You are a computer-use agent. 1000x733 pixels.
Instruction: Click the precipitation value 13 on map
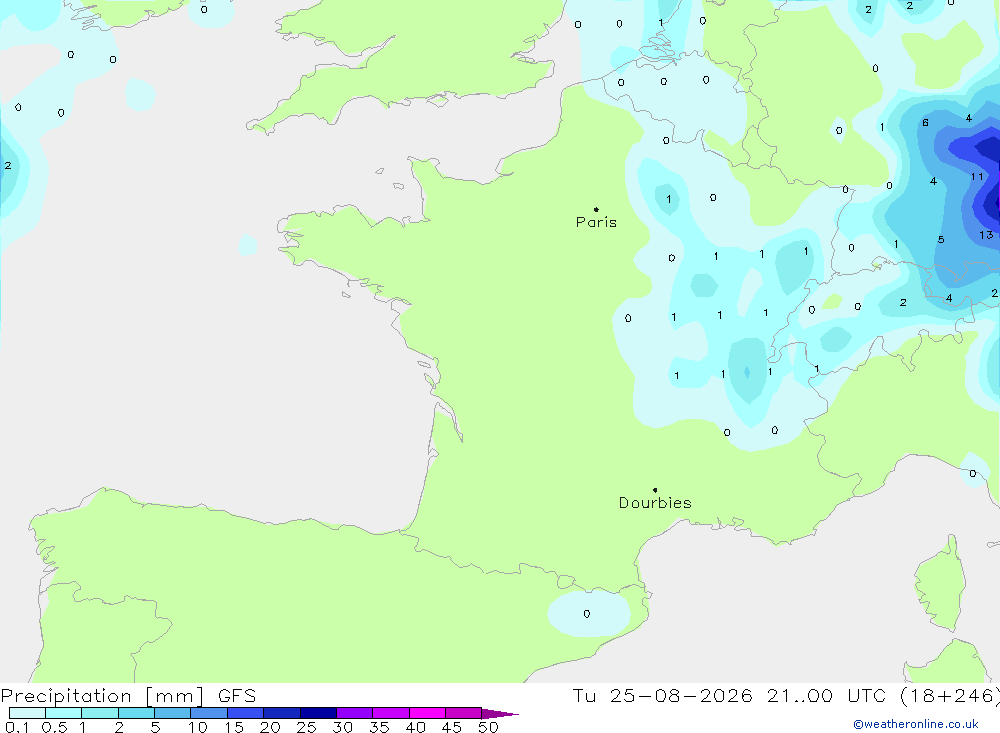click(x=986, y=235)
